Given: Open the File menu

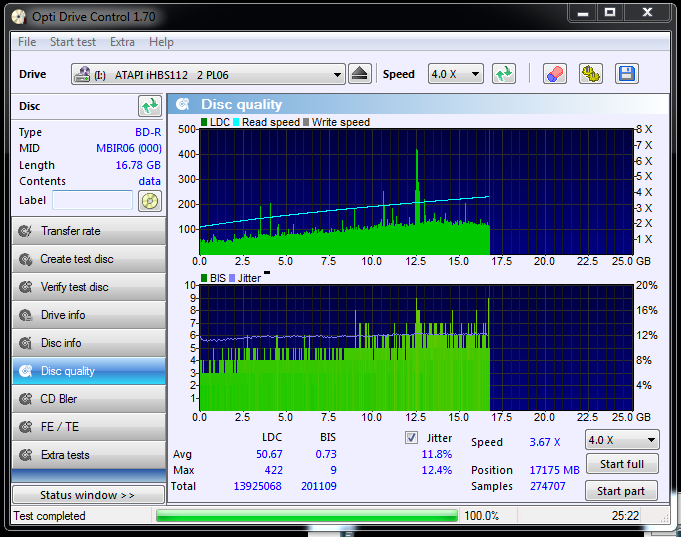Looking at the screenshot, I should pyautogui.click(x=27, y=42).
